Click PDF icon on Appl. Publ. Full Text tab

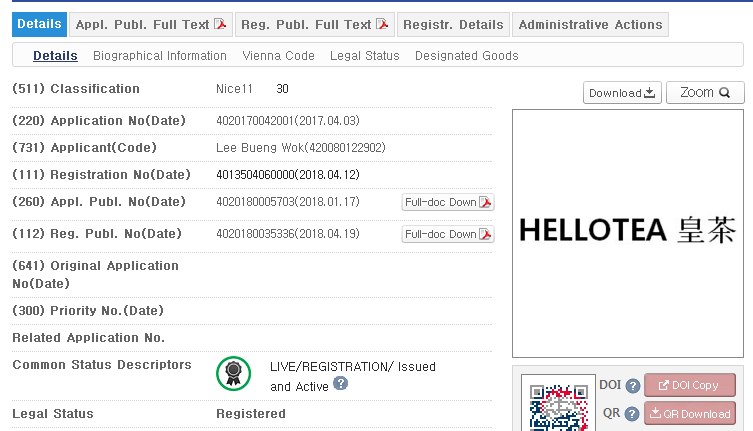point(220,24)
